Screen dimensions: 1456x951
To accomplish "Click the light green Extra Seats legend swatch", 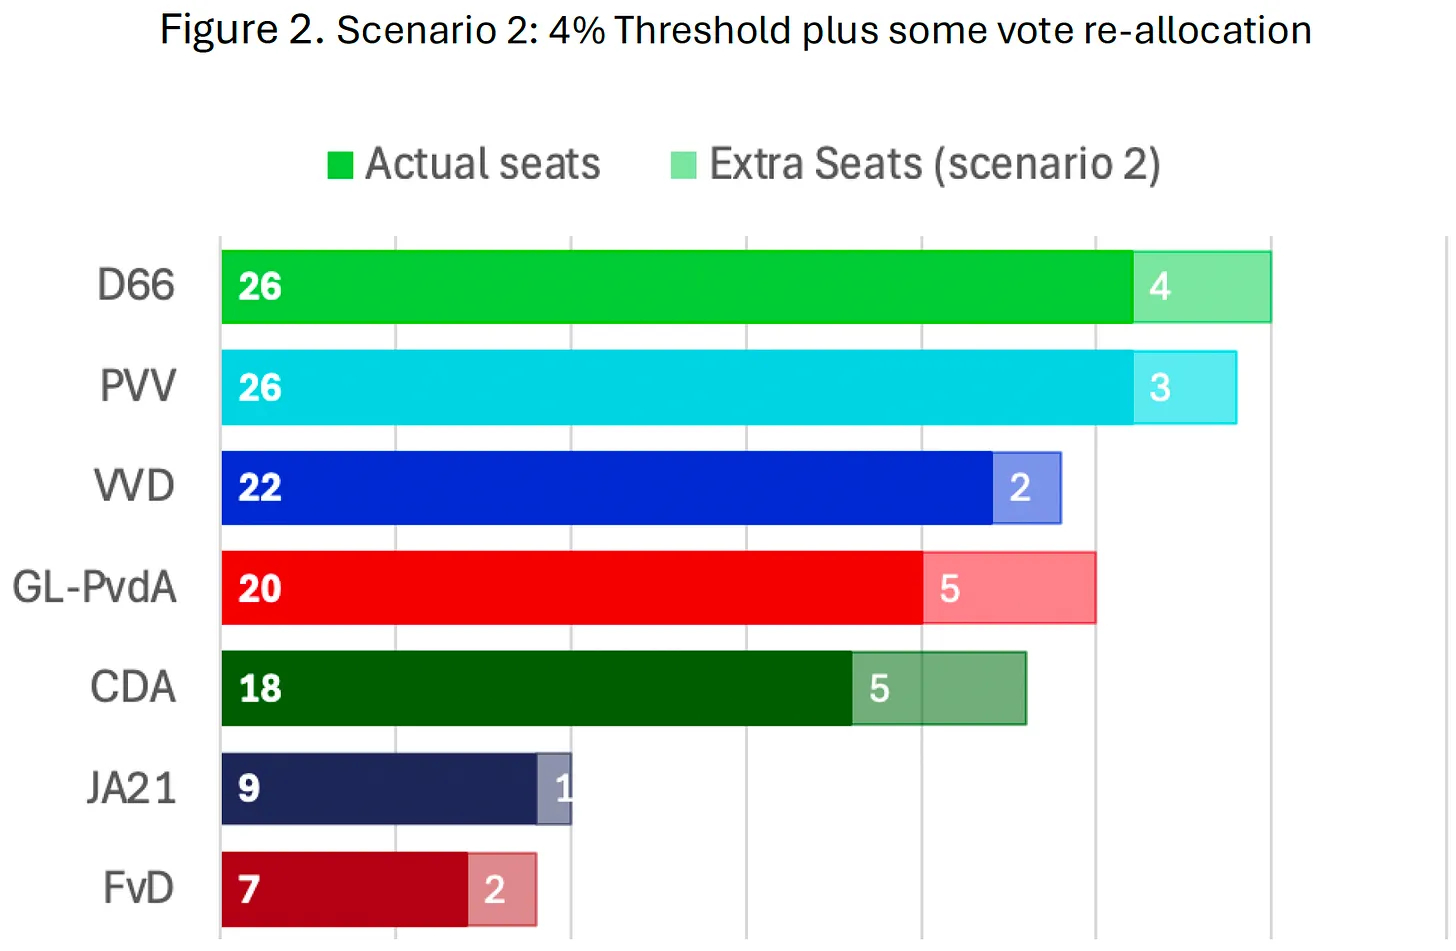I will coord(683,165).
